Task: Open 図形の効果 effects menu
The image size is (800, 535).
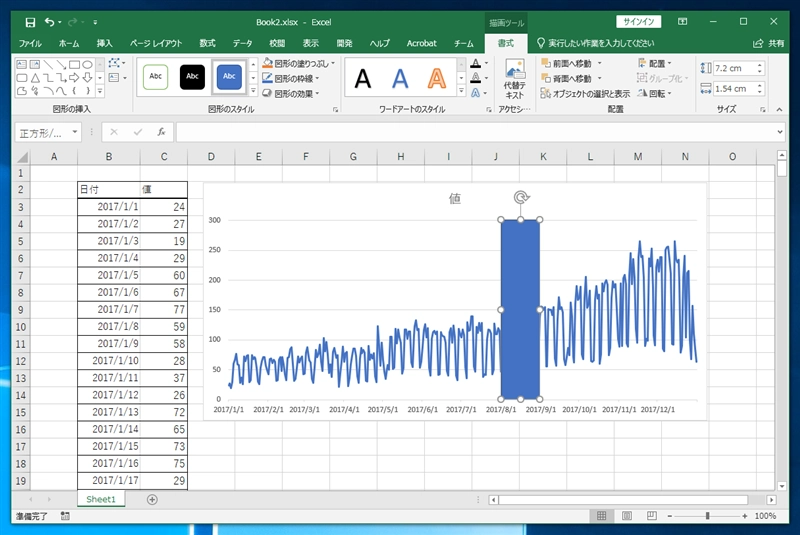Action: [291, 93]
